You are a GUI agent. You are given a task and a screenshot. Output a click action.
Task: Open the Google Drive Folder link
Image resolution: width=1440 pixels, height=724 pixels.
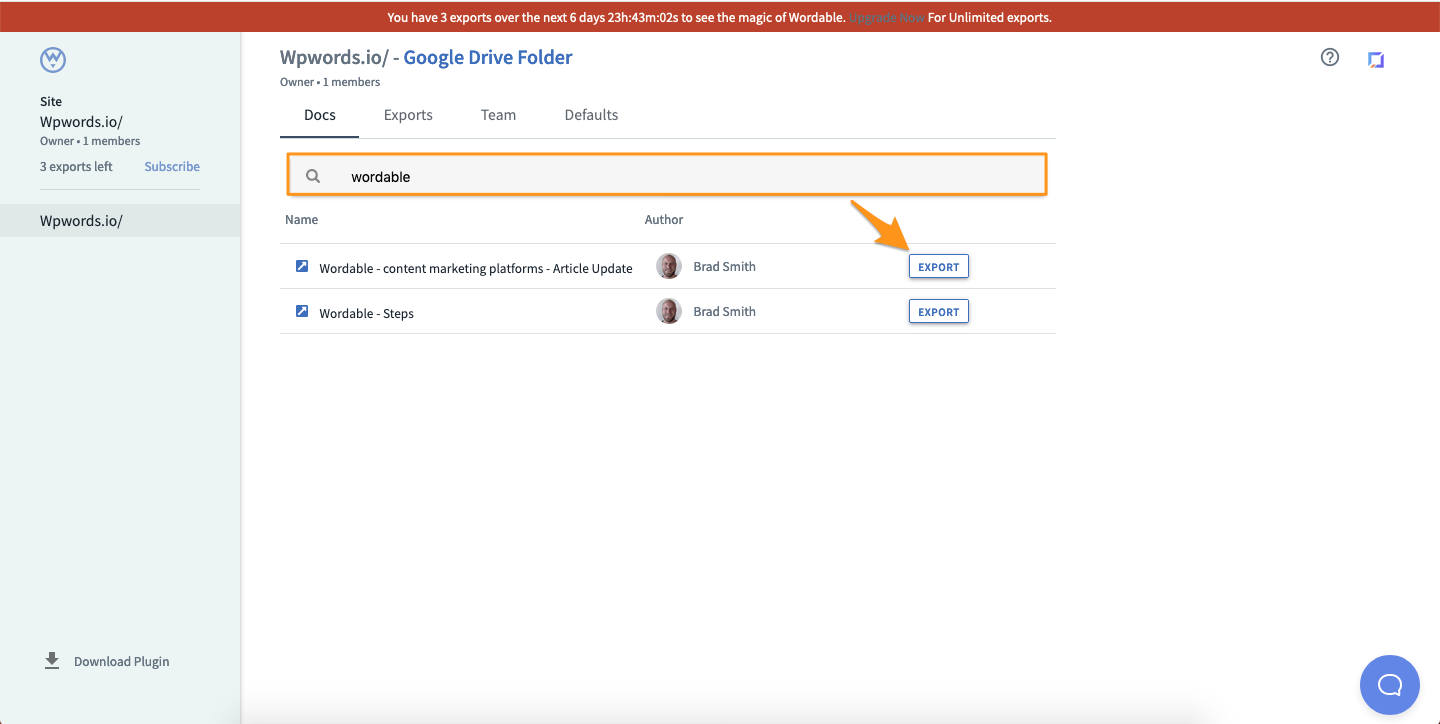(488, 58)
